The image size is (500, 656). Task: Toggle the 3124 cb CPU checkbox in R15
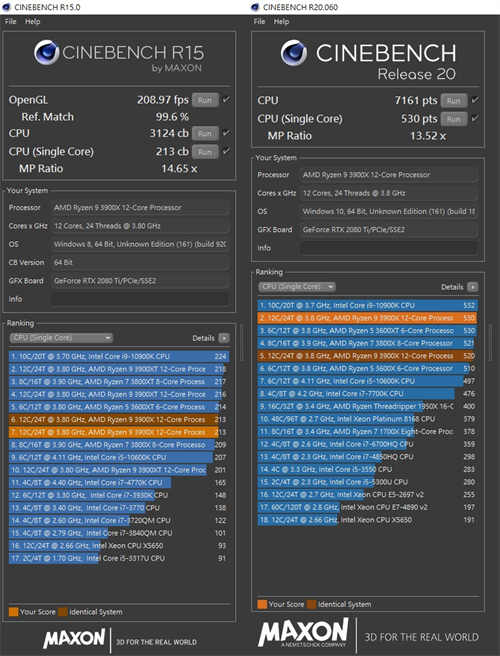click(226, 133)
